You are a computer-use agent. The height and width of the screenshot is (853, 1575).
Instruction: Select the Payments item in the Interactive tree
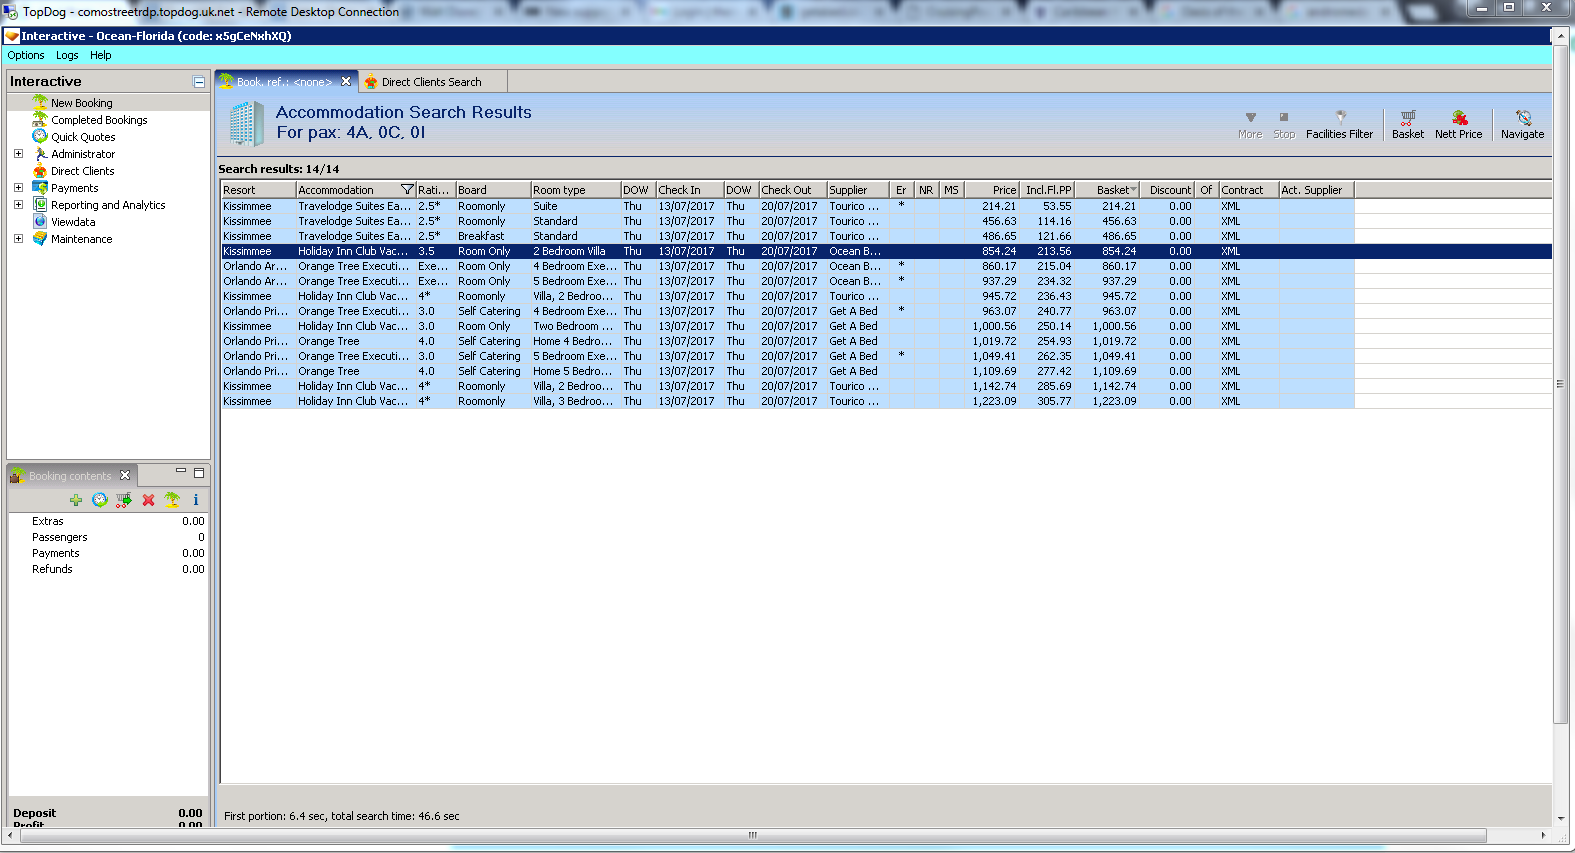pyautogui.click(x=75, y=188)
